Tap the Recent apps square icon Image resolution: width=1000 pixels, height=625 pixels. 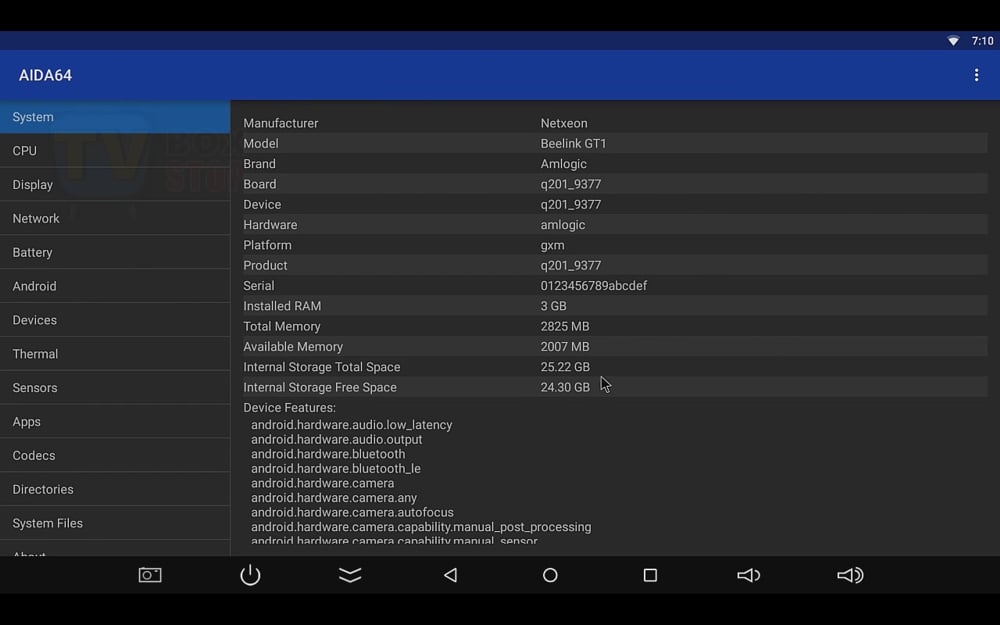point(650,575)
